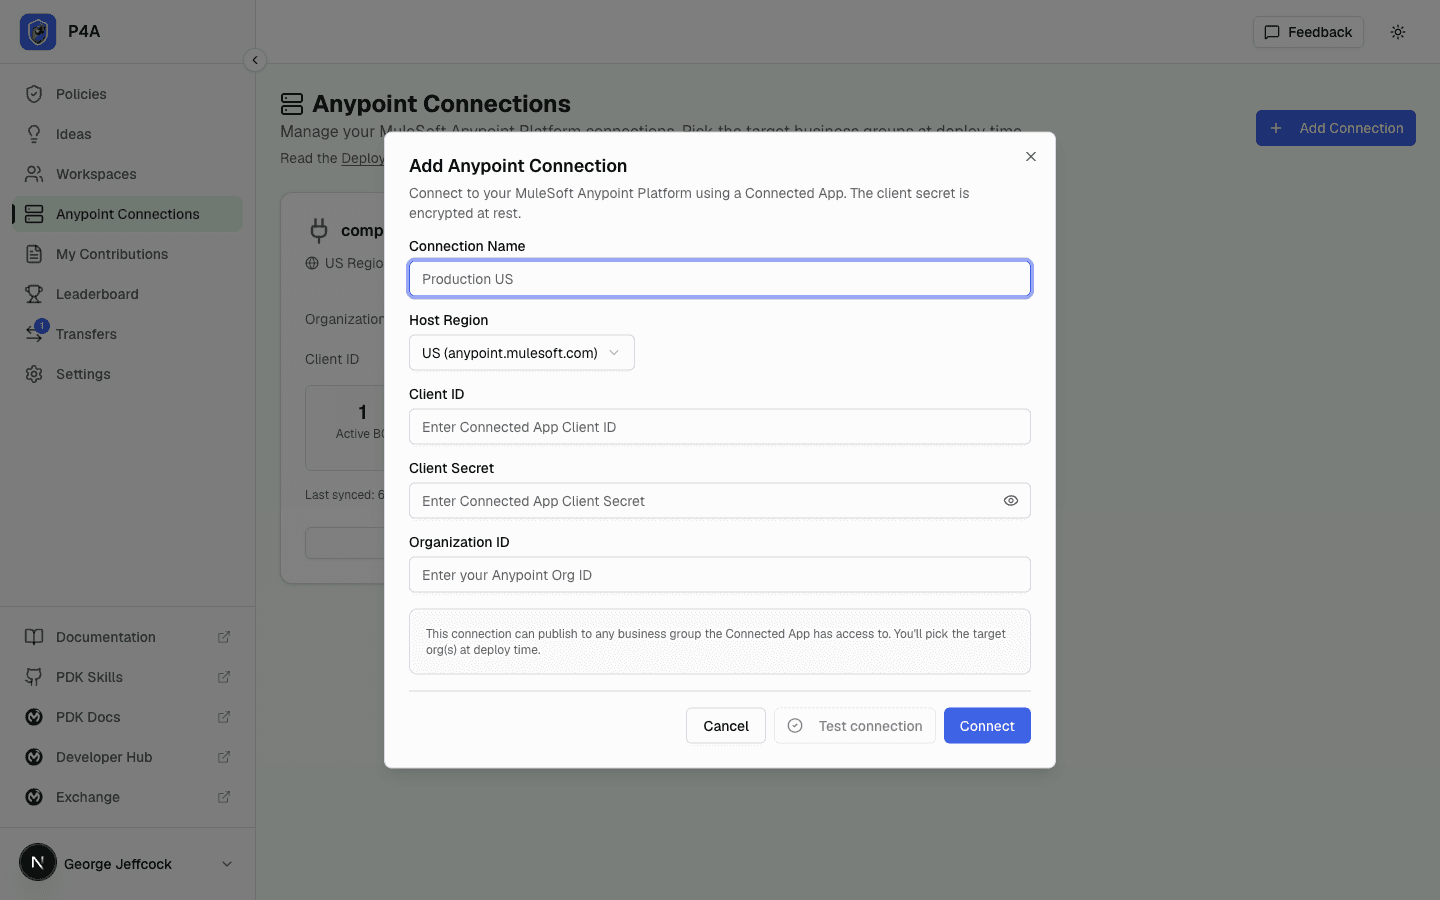Screen dimensions: 1440x900
Task: Click the P4A shield logo icon
Action: pos(38,32)
